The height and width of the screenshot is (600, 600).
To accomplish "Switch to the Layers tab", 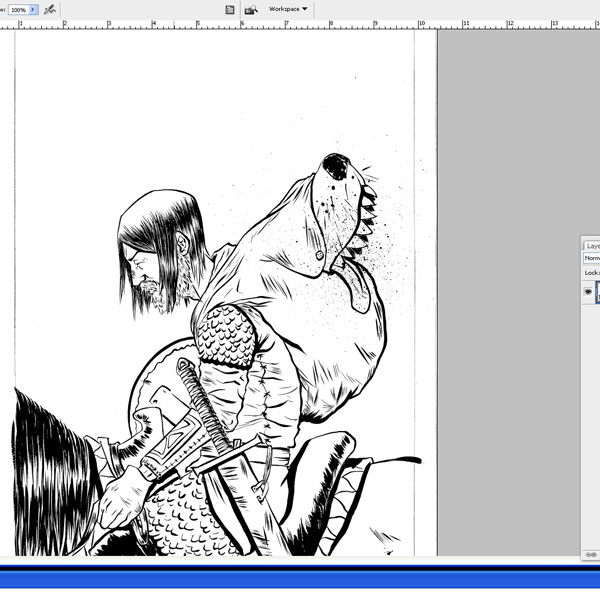I will point(592,245).
